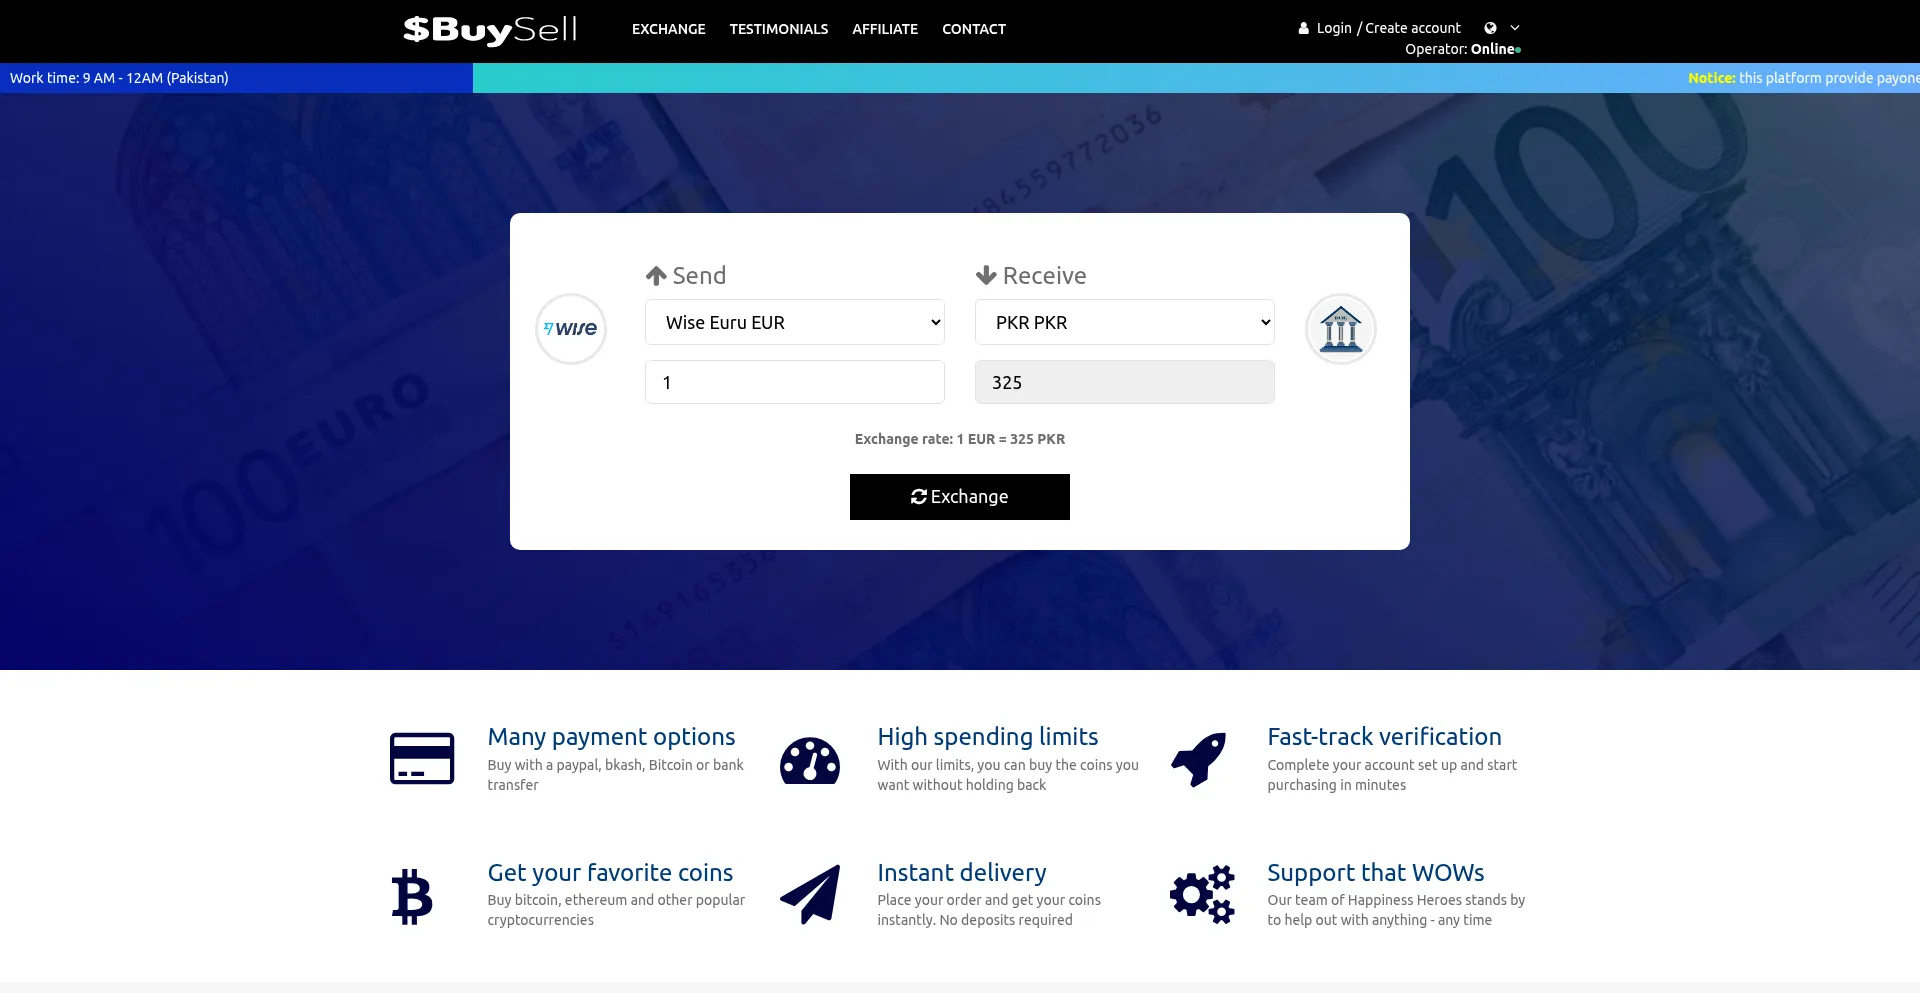Click the black Exchange button

pyautogui.click(x=960, y=497)
